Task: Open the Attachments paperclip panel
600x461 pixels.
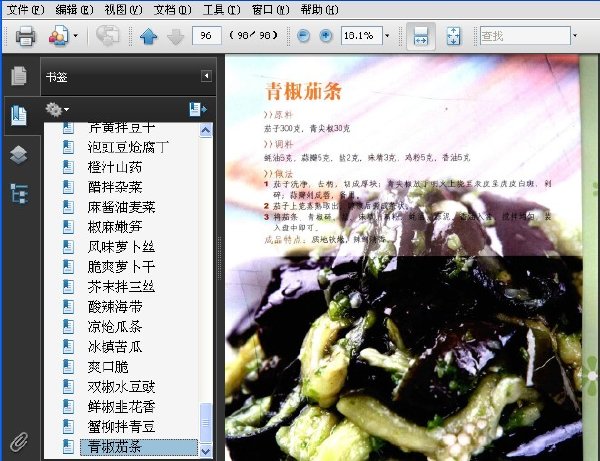Action: pyautogui.click(x=19, y=442)
